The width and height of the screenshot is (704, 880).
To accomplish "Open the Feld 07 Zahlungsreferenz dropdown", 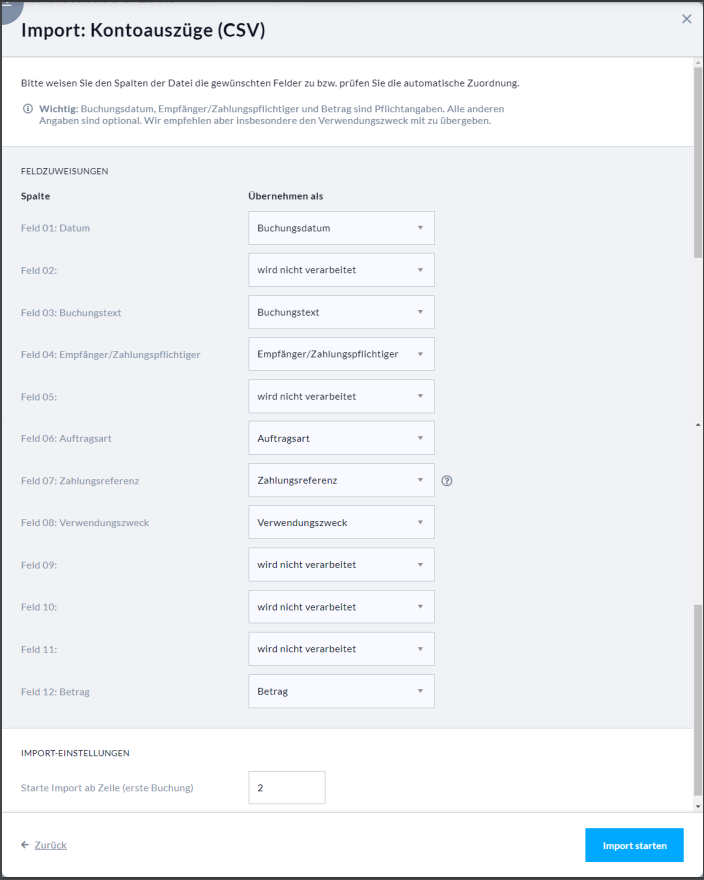I will tap(341, 480).
